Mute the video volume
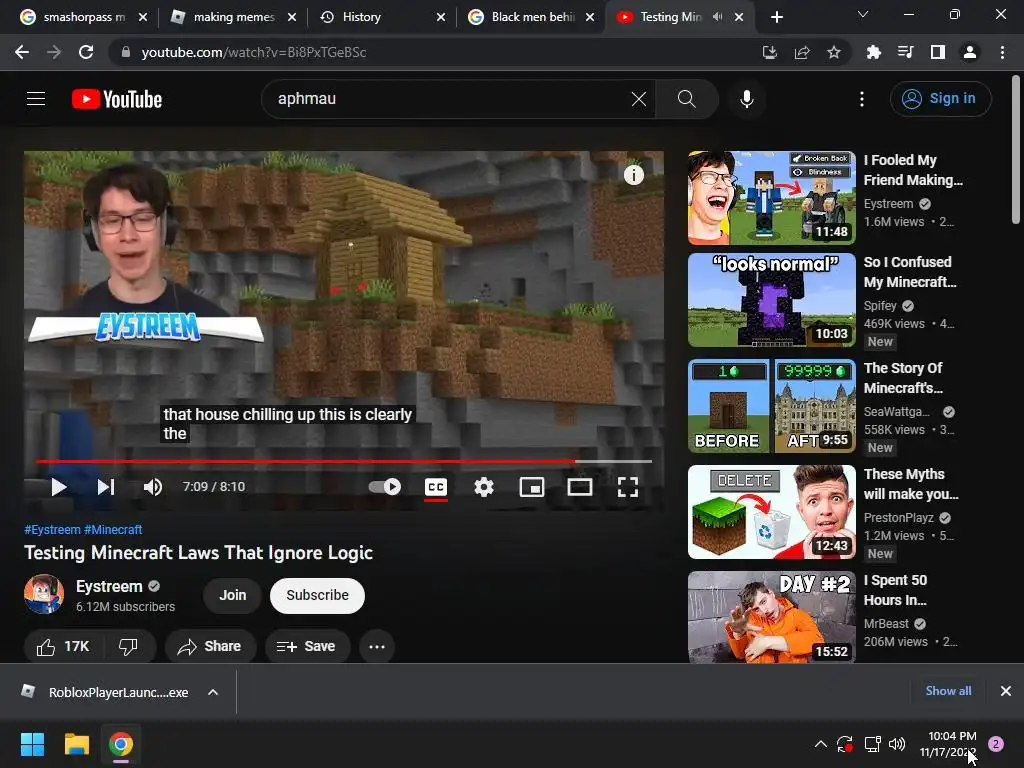The width and height of the screenshot is (1024, 768). [153, 487]
